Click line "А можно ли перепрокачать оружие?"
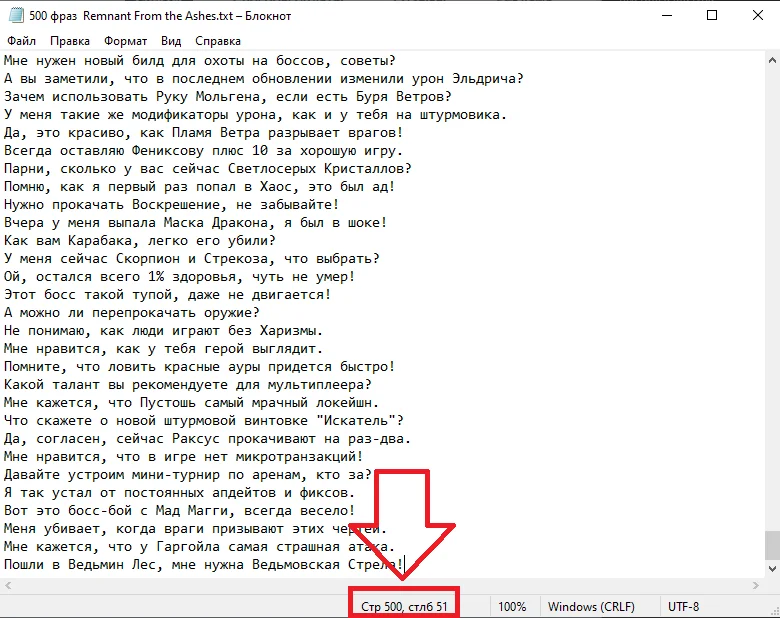The width and height of the screenshot is (780, 618). 132,312
